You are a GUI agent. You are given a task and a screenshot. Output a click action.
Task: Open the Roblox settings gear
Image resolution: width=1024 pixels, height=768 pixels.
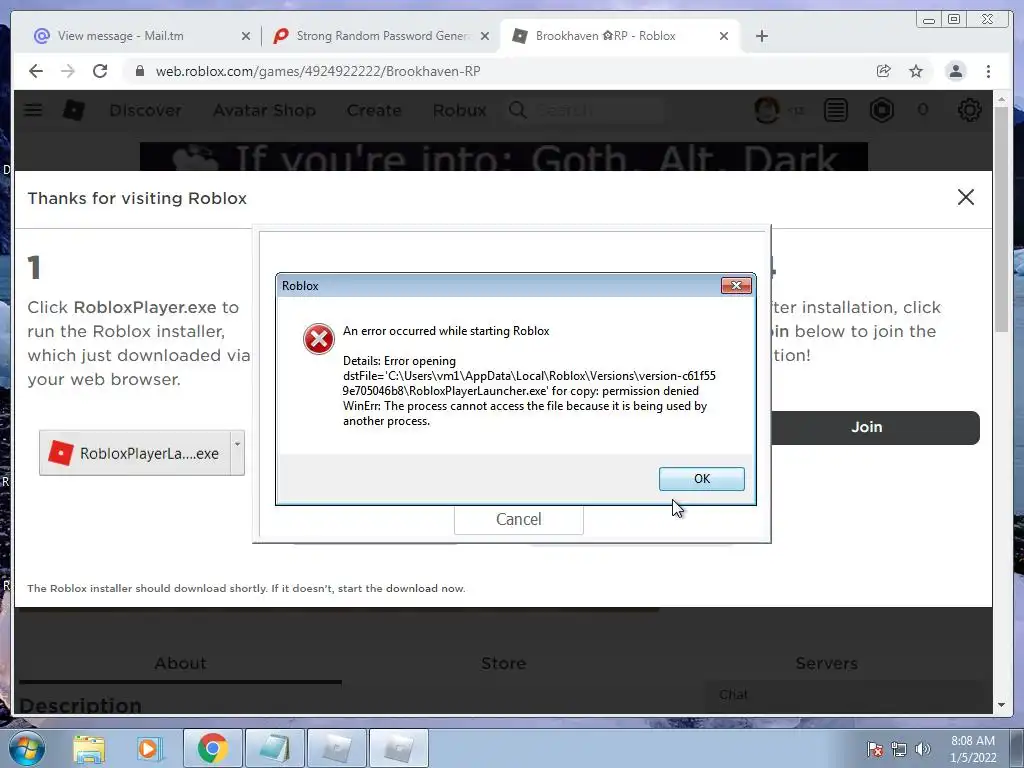969,110
